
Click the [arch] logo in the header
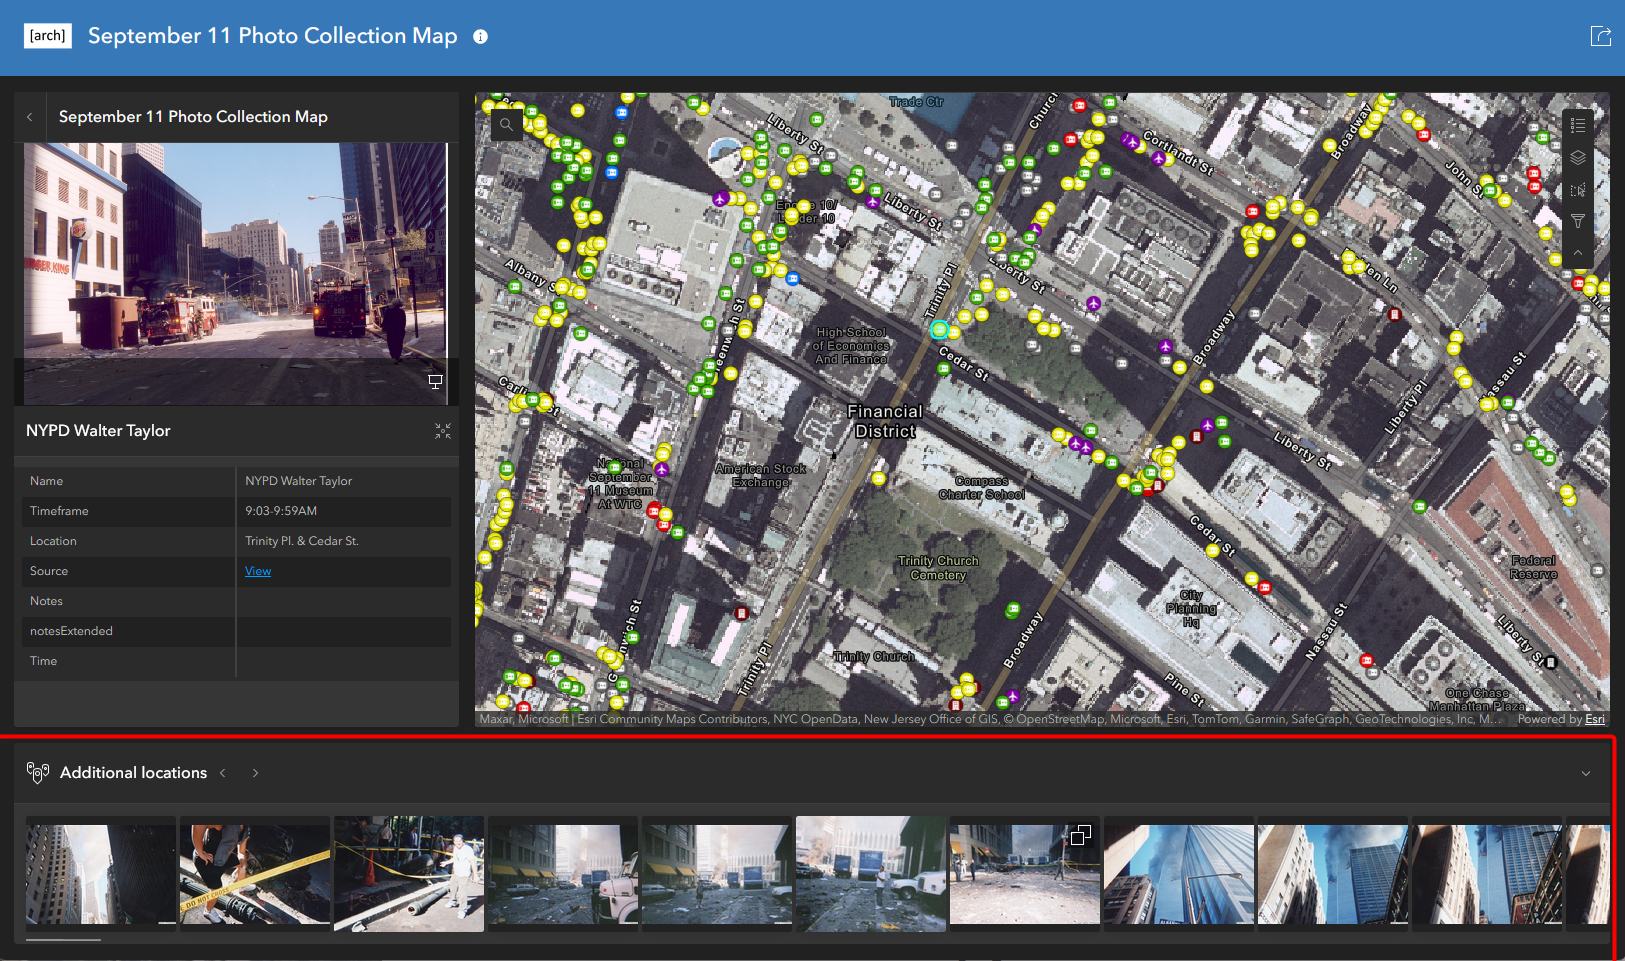[48, 36]
